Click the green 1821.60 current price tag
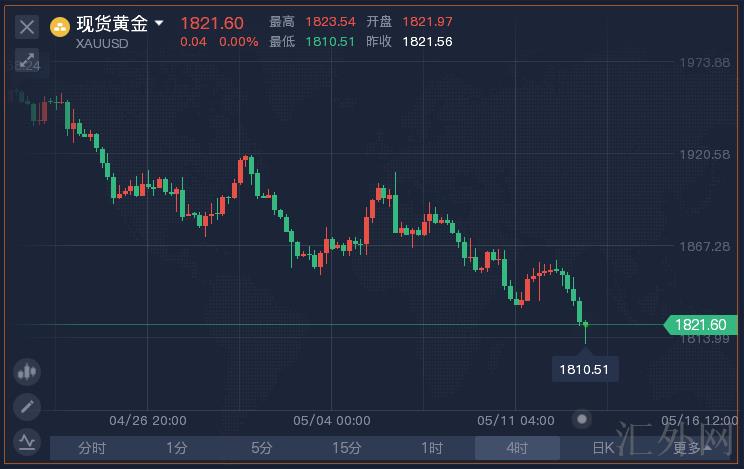The height and width of the screenshot is (469, 744). 699,324
